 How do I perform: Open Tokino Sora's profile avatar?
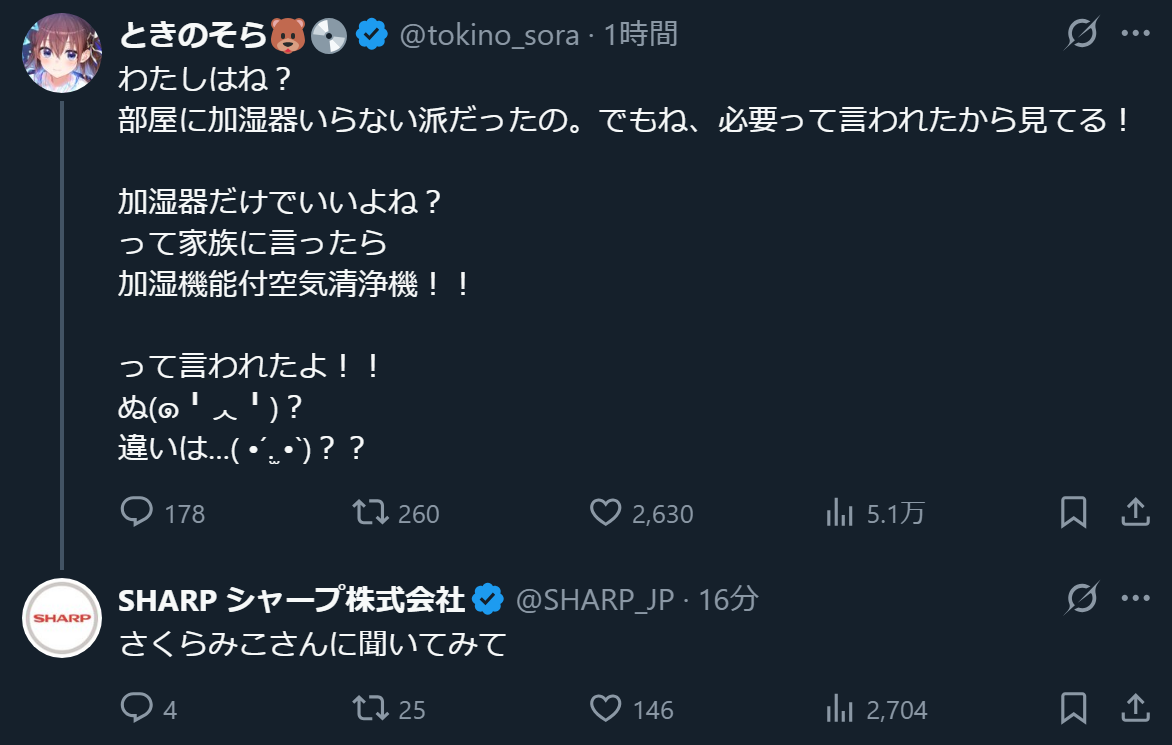coord(62,53)
